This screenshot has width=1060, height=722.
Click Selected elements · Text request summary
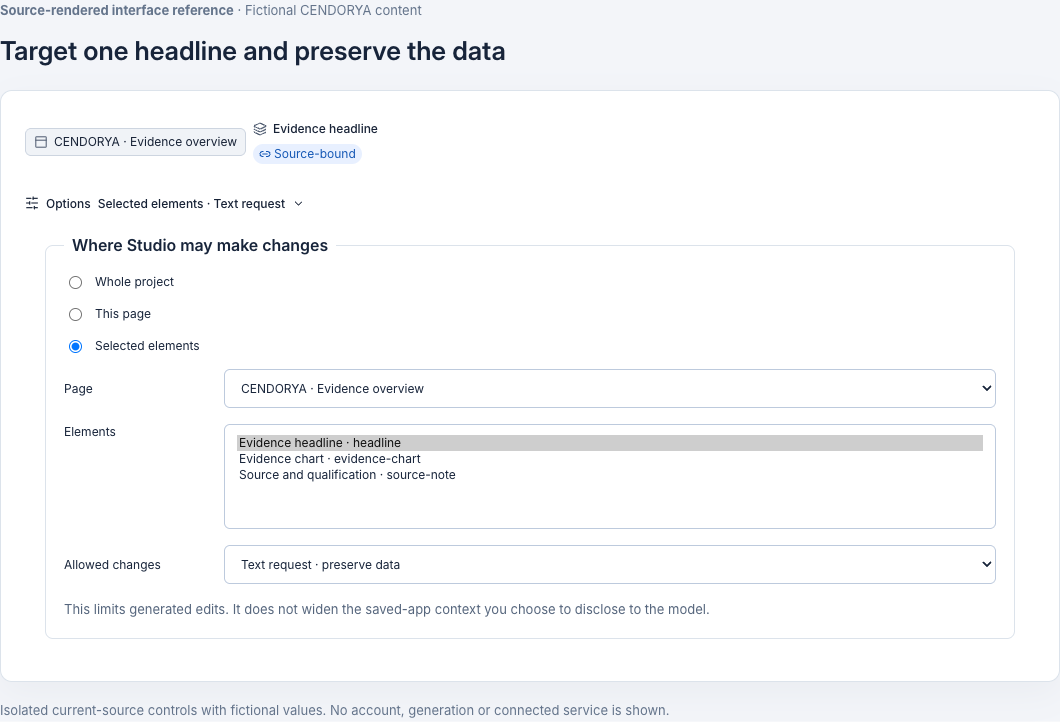click(191, 203)
